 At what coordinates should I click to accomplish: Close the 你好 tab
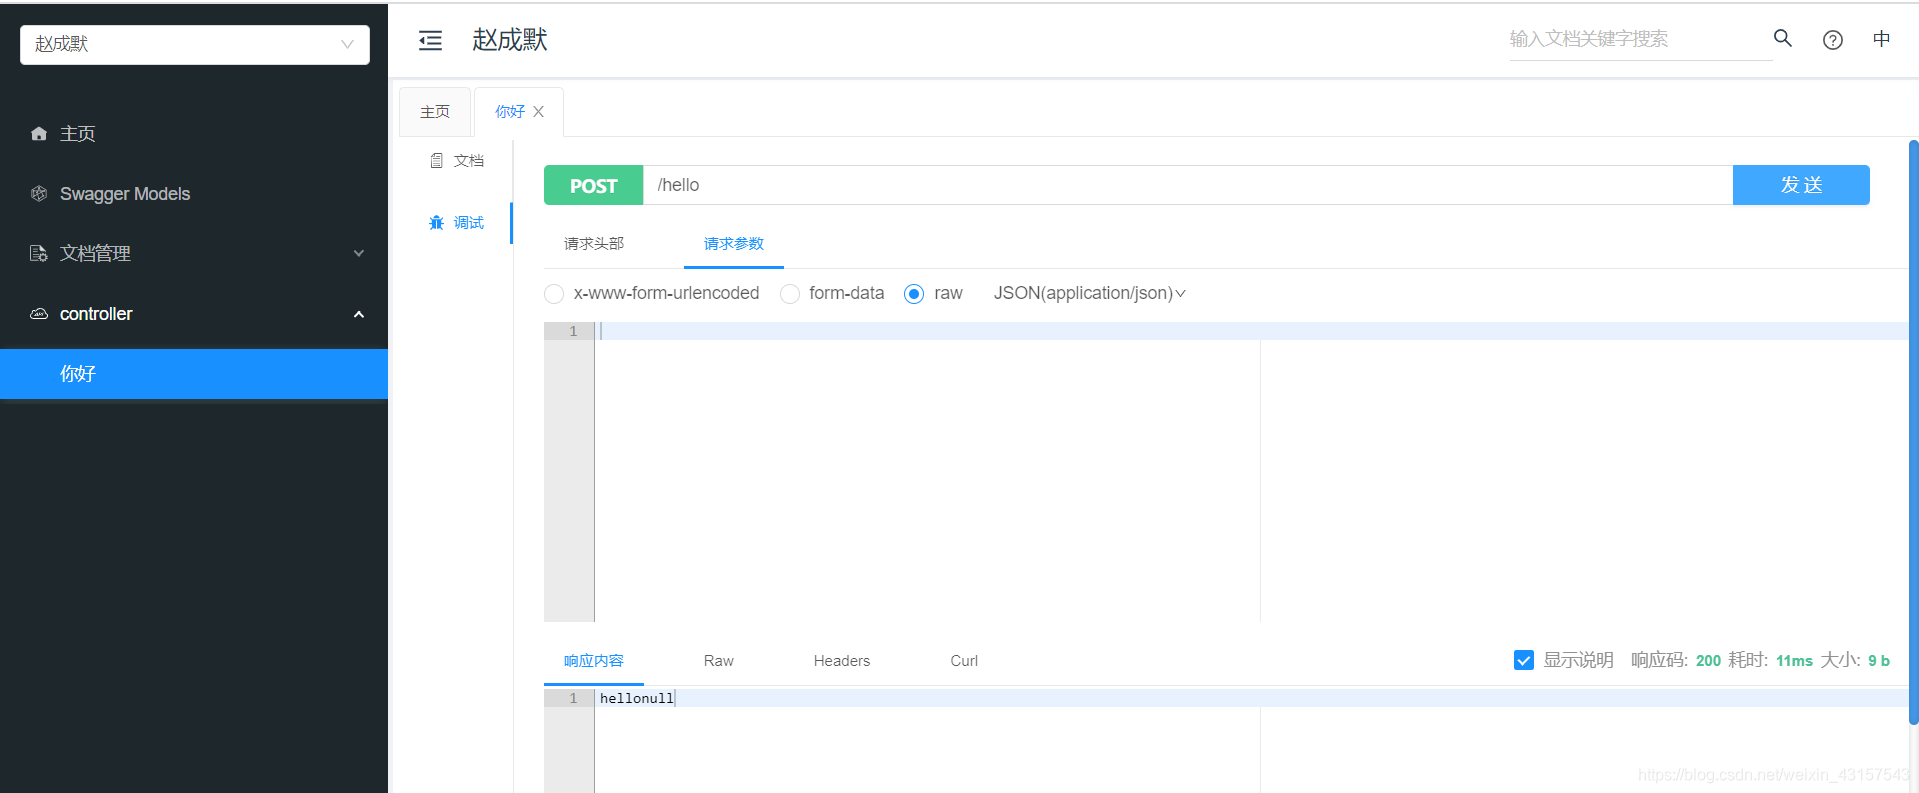coord(538,111)
